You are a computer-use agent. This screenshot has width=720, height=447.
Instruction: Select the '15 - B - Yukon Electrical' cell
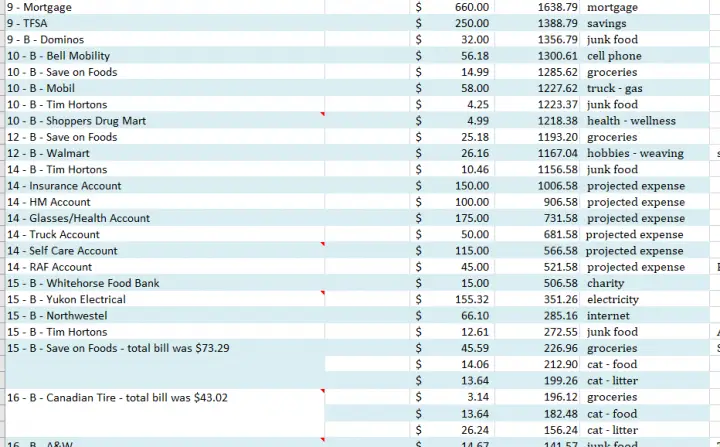tap(165, 300)
